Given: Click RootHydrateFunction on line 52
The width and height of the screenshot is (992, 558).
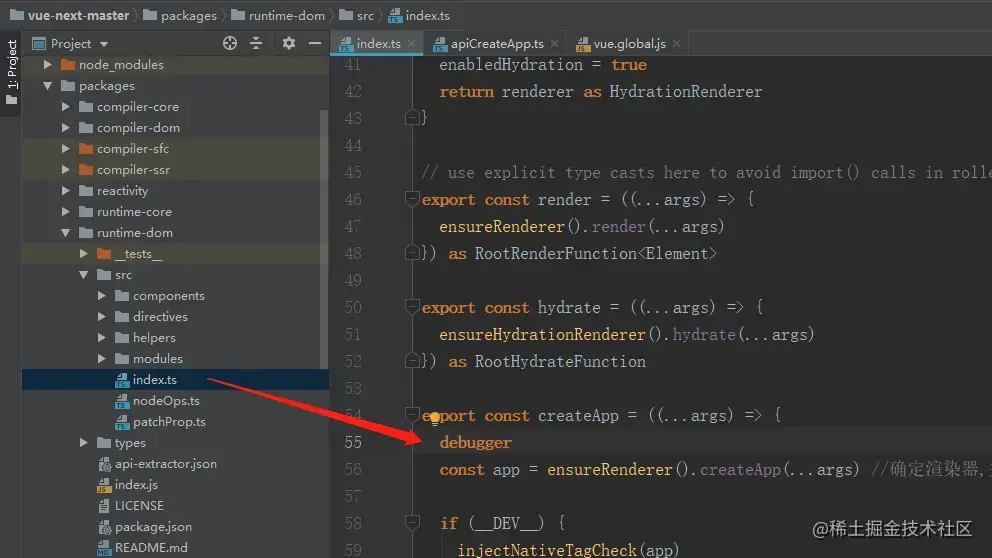Looking at the screenshot, I should pos(560,361).
